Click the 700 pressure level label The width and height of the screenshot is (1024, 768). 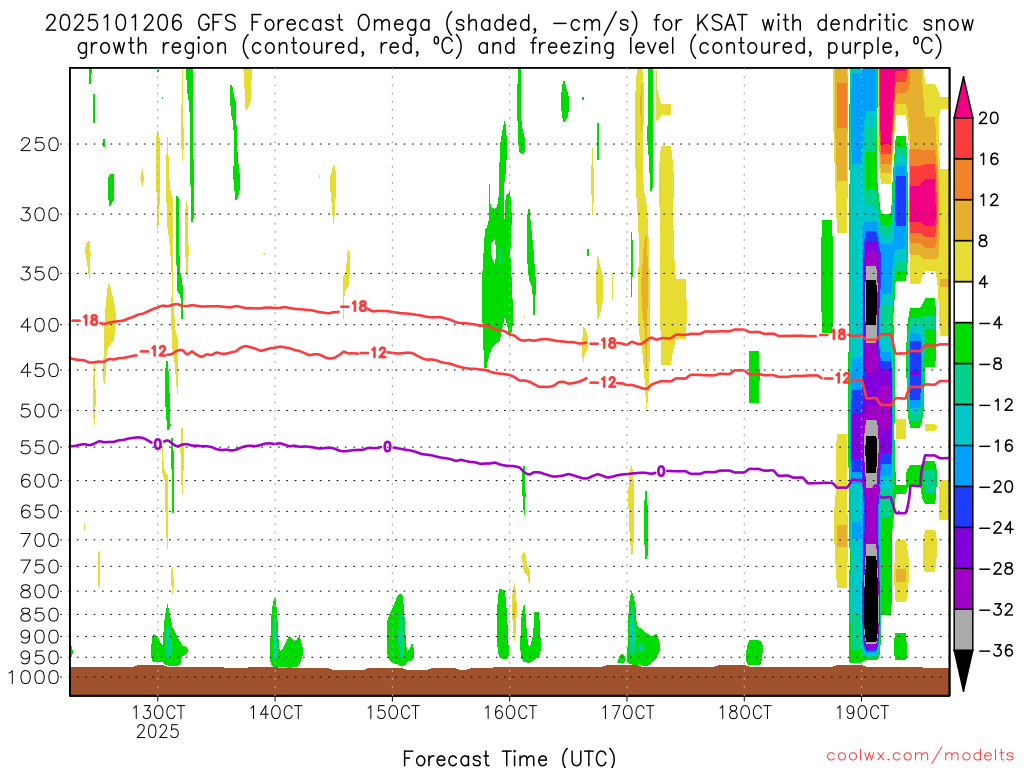[39, 540]
